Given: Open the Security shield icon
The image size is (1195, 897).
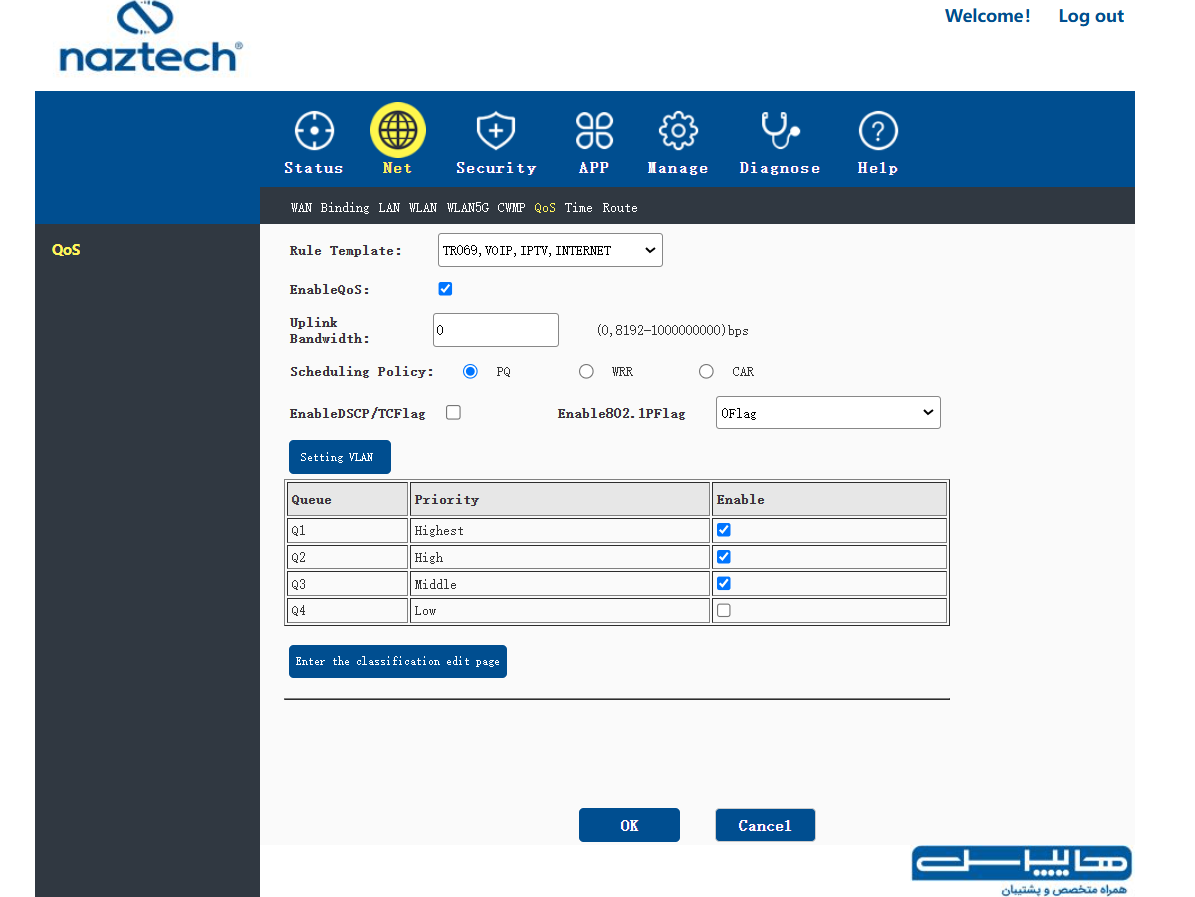Looking at the screenshot, I should pos(496,130).
